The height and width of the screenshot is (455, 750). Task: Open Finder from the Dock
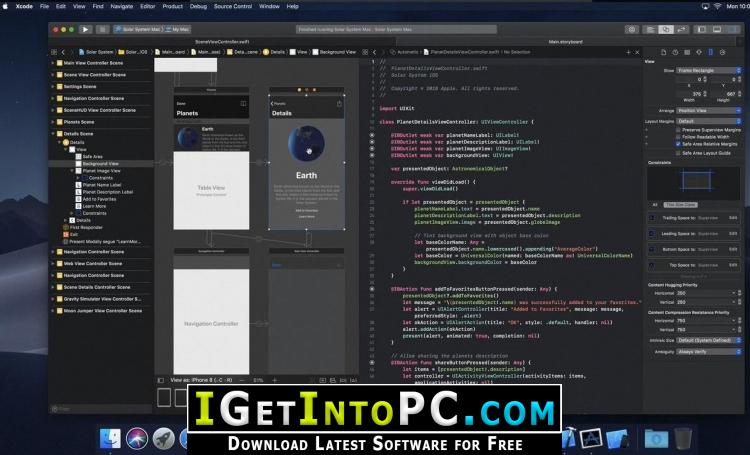(x=110, y=438)
